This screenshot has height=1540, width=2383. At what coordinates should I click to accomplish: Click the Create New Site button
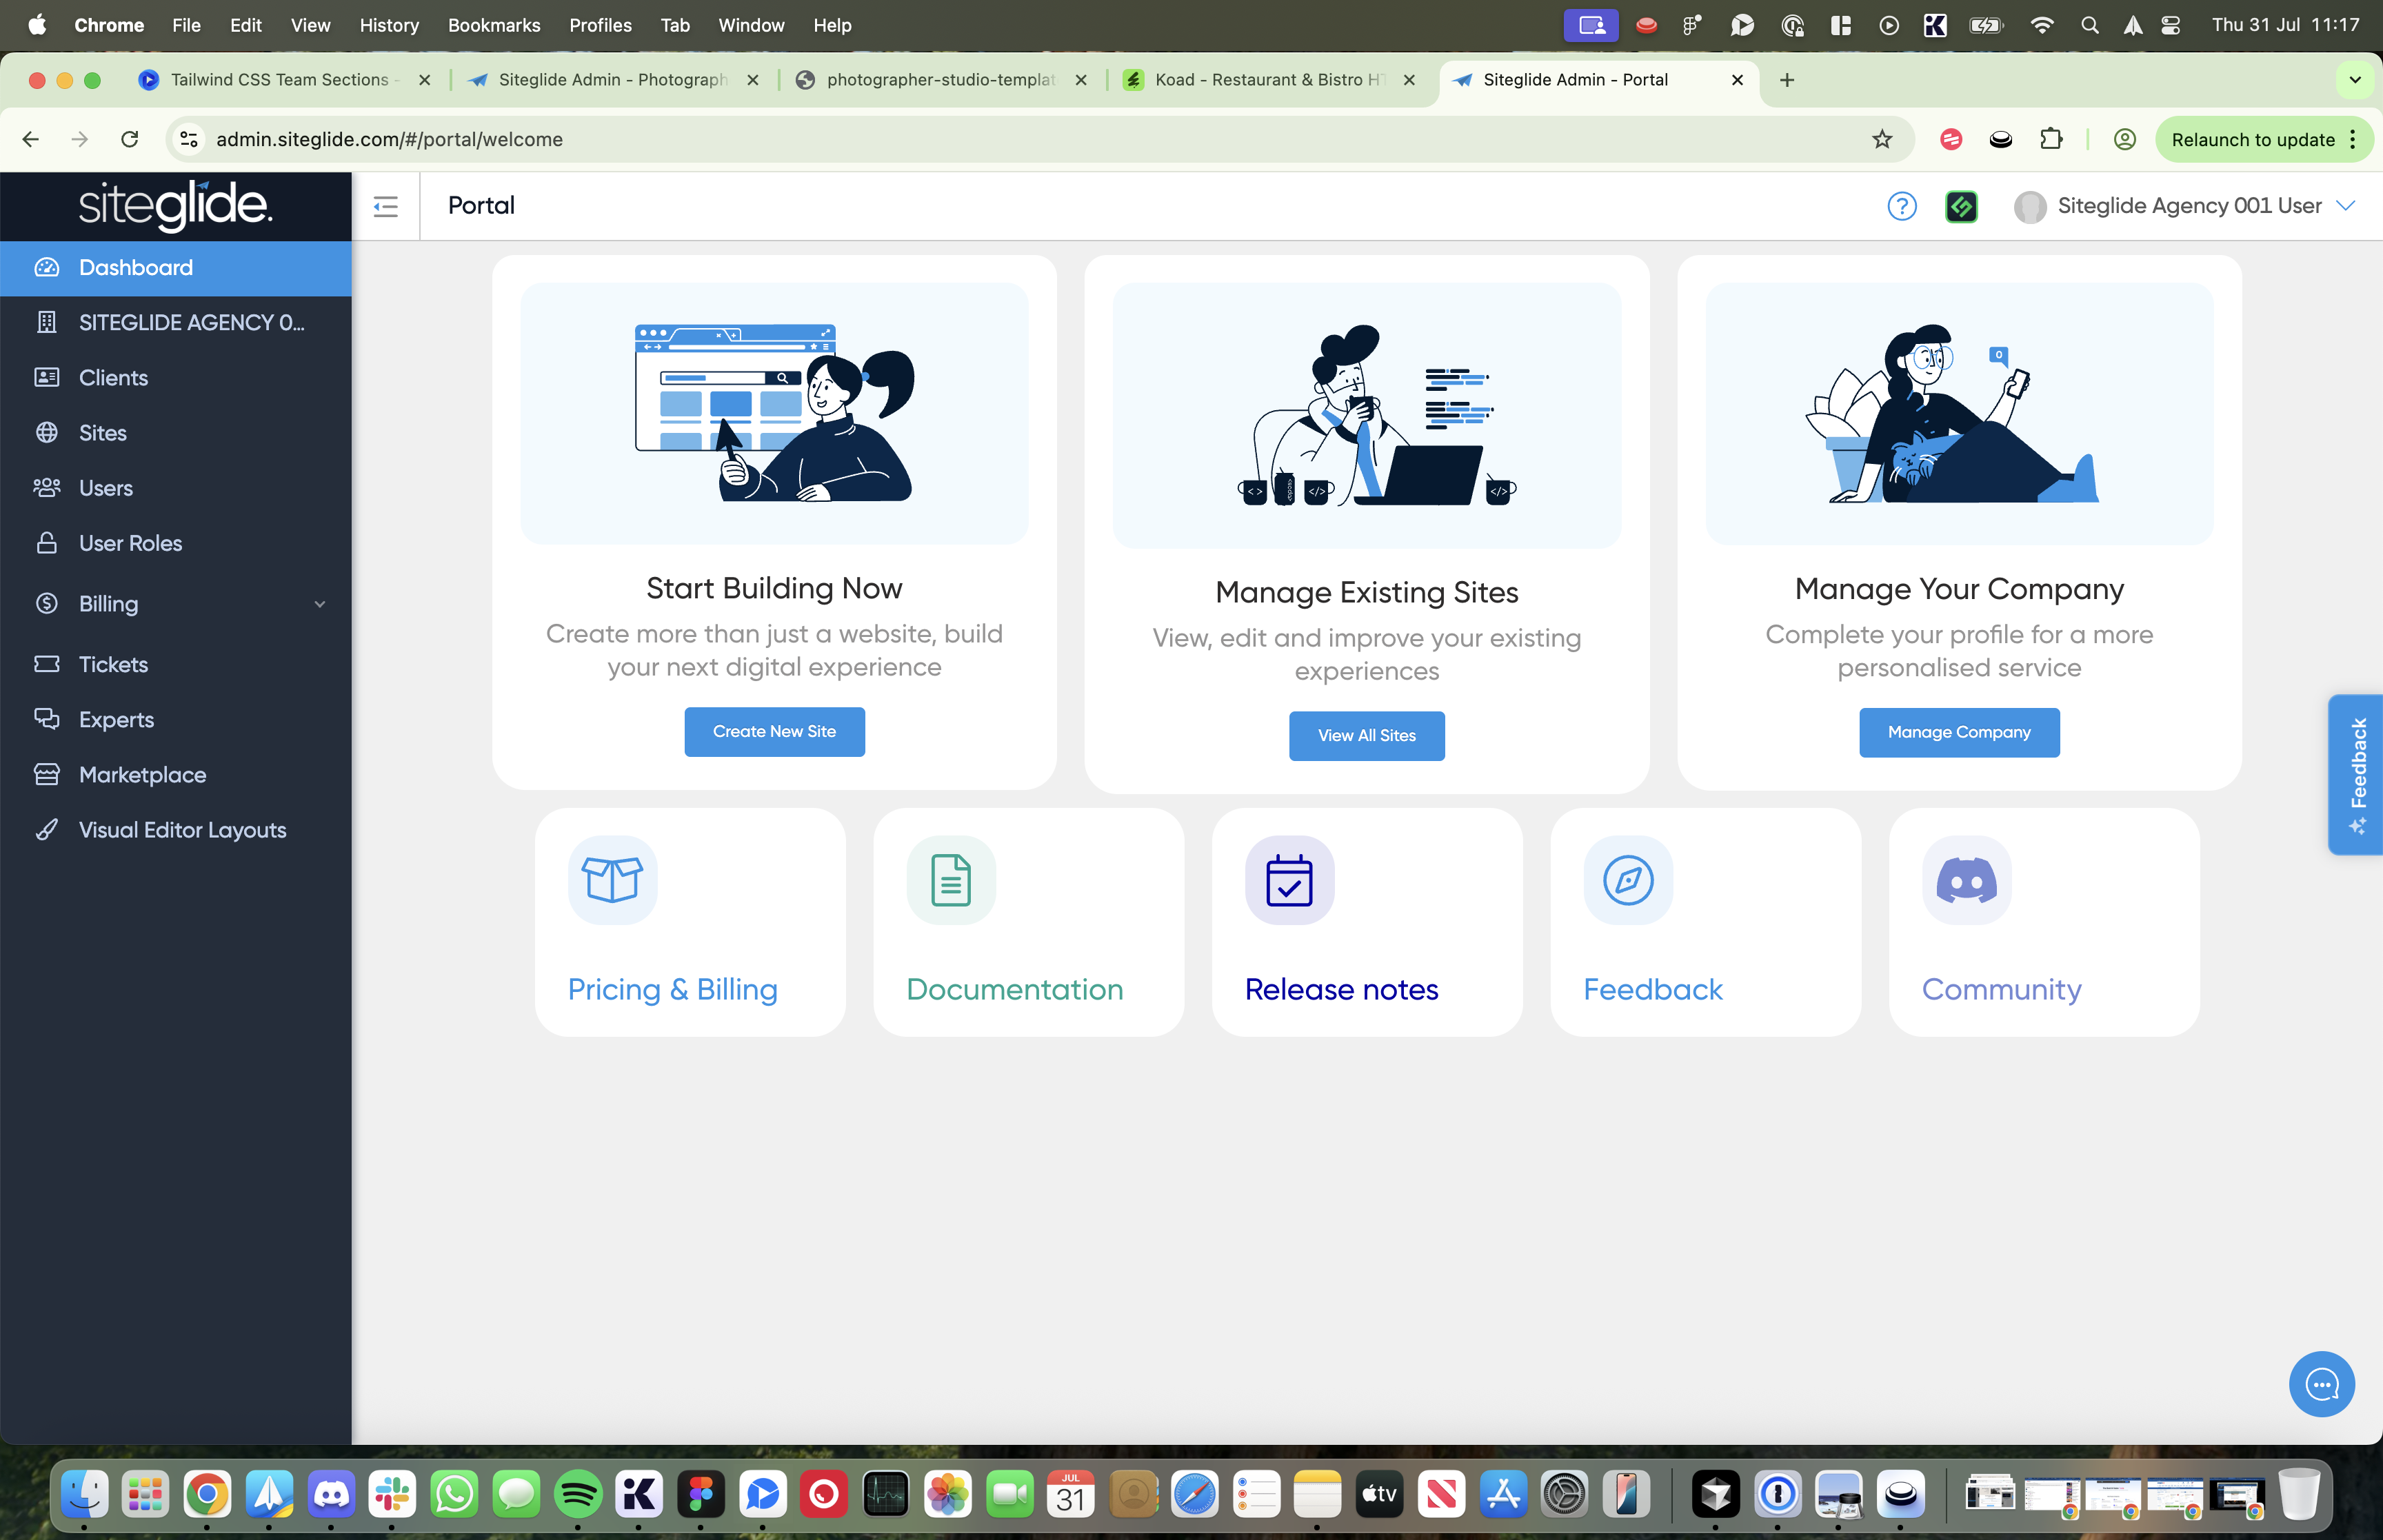(774, 731)
